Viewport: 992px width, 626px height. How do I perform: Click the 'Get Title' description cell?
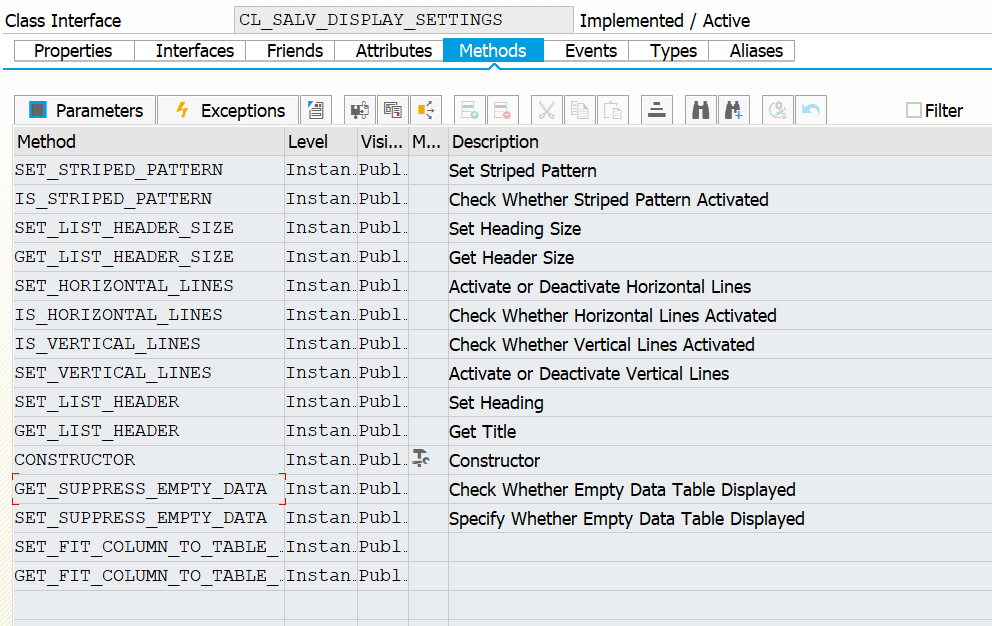click(720, 432)
